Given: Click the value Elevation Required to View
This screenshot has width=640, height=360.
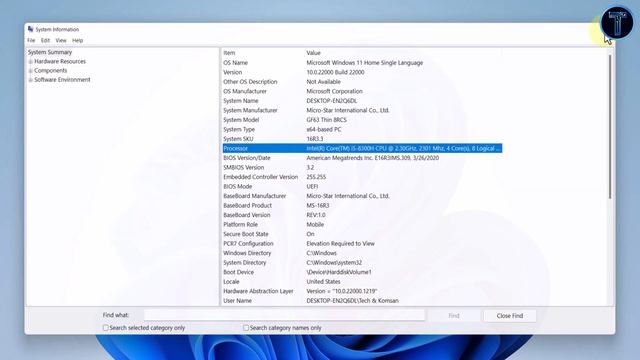Looking at the screenshot, I should (x=340, y=244).
